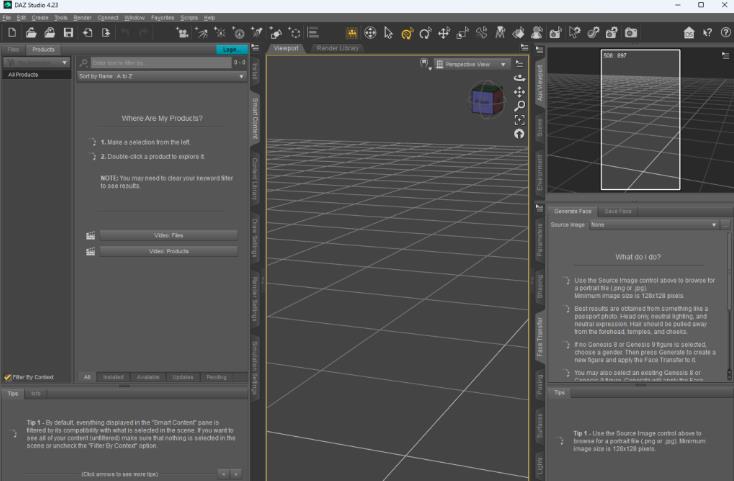Click the Import icon in the toolbar
The height and width of the screenshot is (481, 734).
click(88, 33)
